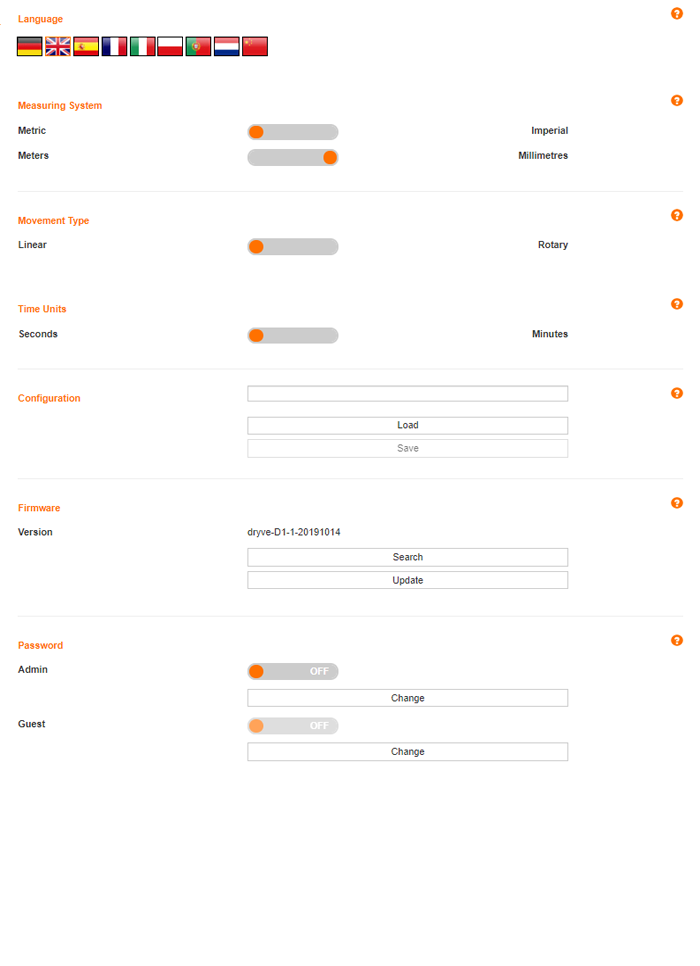Image resolution: width=700 pixels, height=966 pixels.
Task: Click the Configuration file input field
Action: [x=407, y=394]
